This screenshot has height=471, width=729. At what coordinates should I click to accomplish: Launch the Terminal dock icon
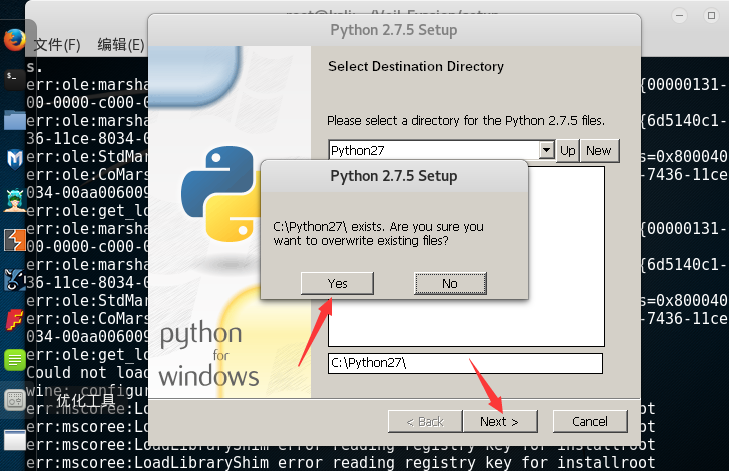point(15,79)
